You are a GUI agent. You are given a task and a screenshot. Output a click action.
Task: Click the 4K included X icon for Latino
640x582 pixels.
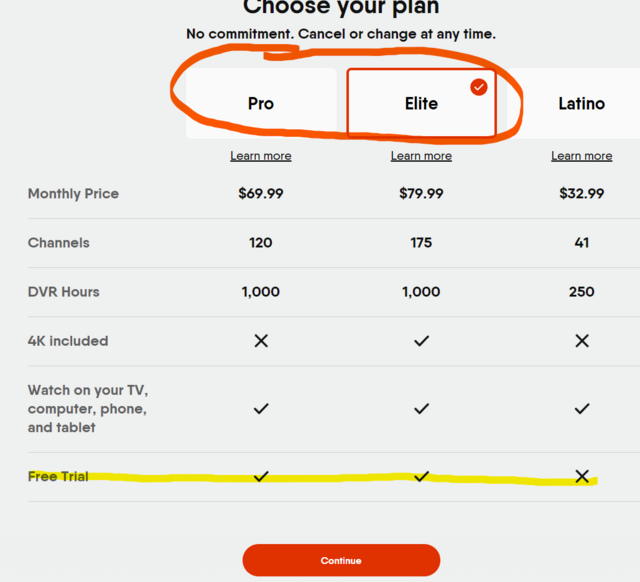[582, 341]
